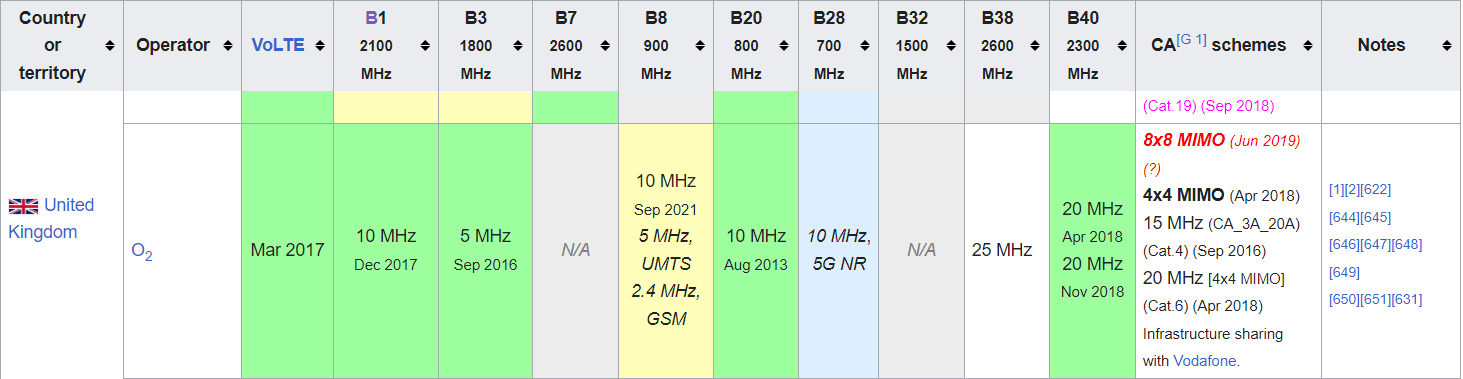1463x379 pixels.
Task: Sort the B1 2100 MHz column
Action: tap(425, 46)
